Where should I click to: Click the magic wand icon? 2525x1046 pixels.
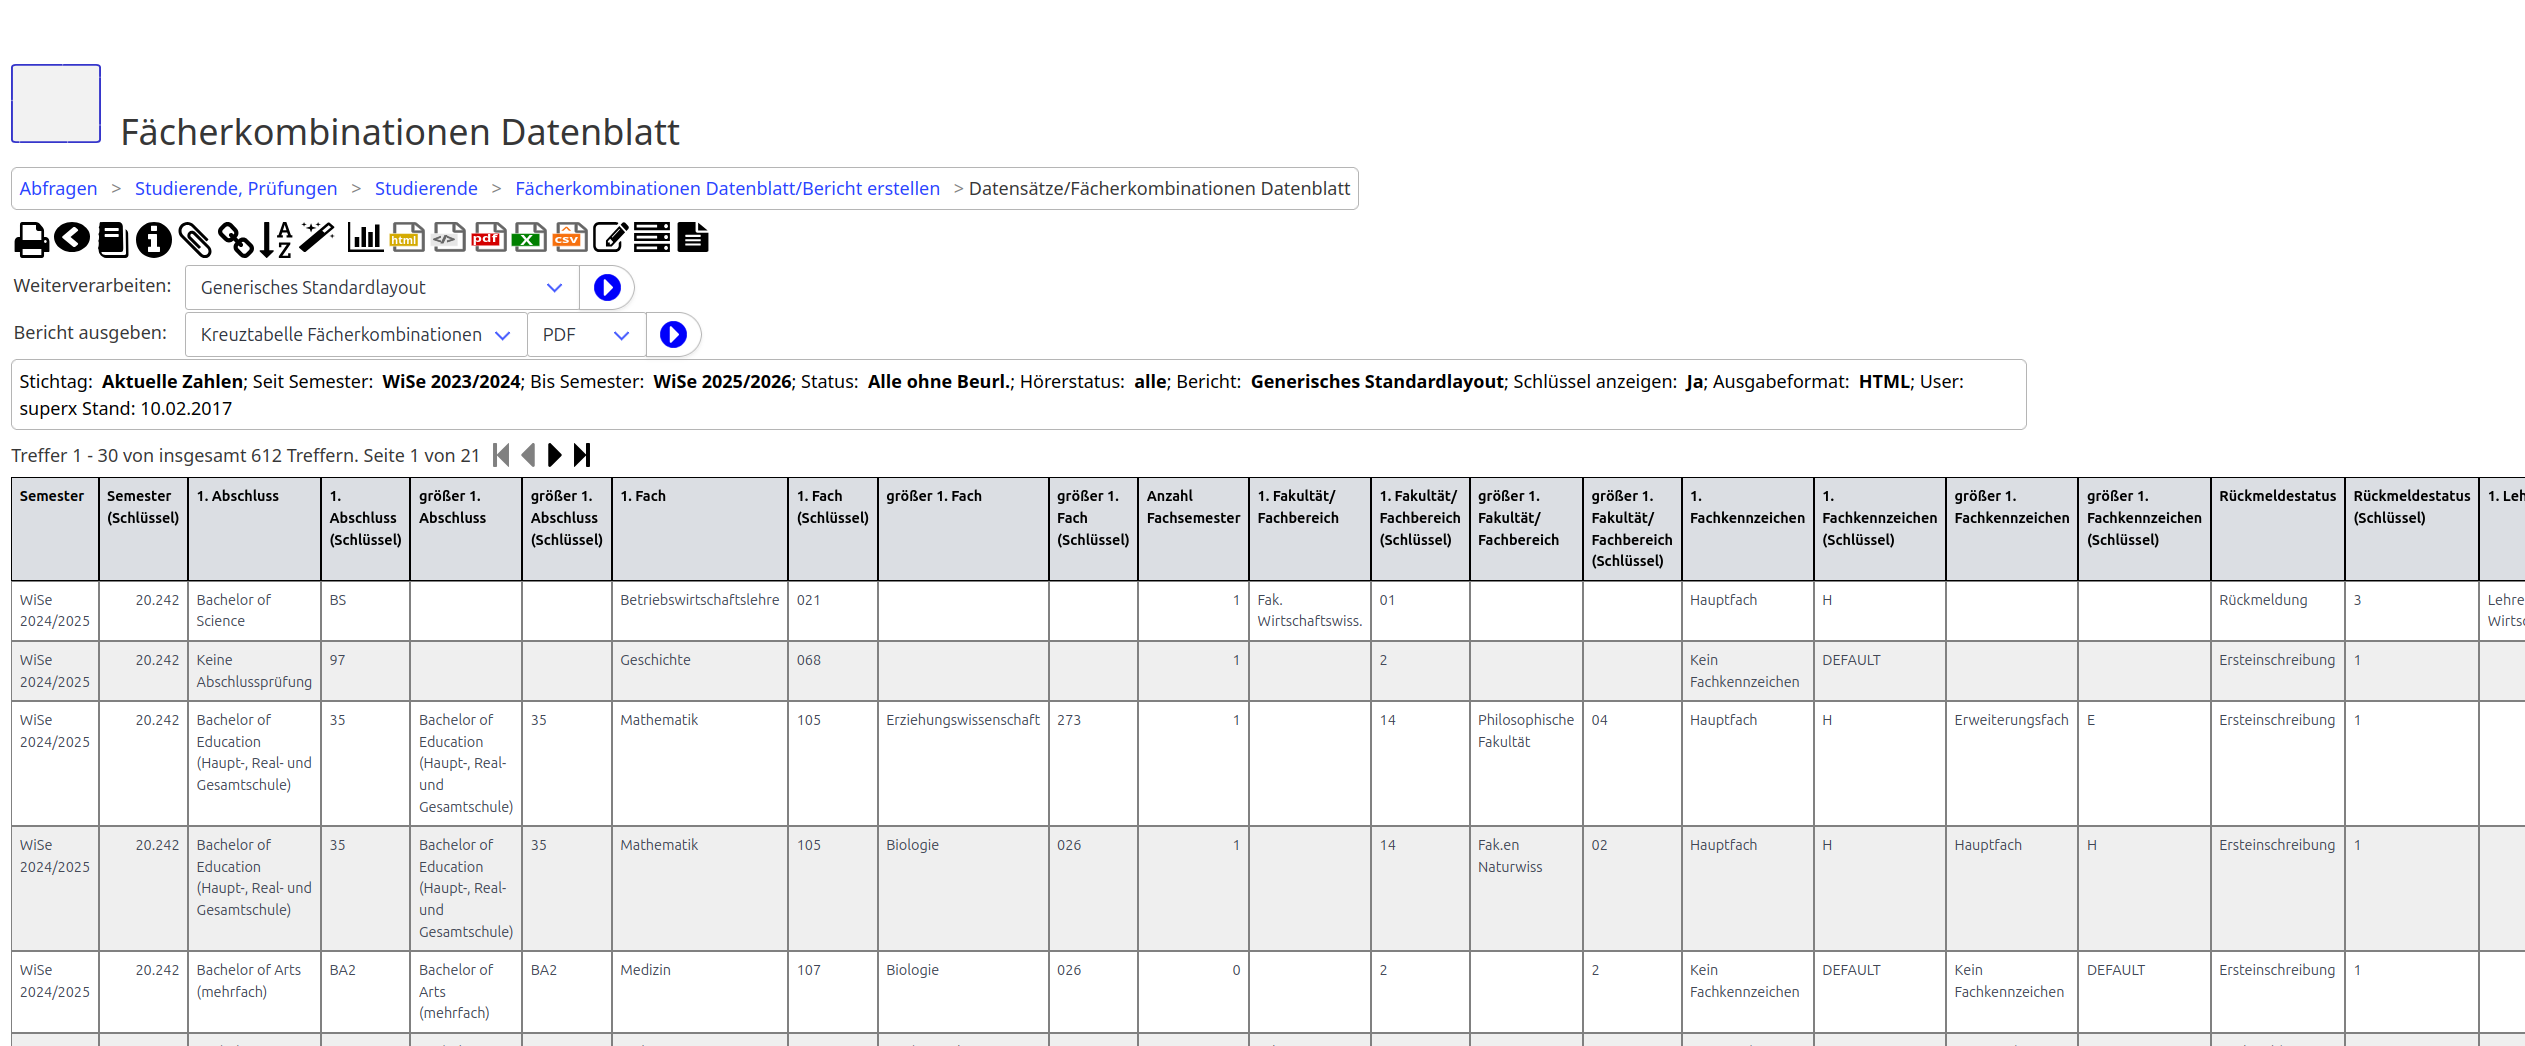point(317,238)
